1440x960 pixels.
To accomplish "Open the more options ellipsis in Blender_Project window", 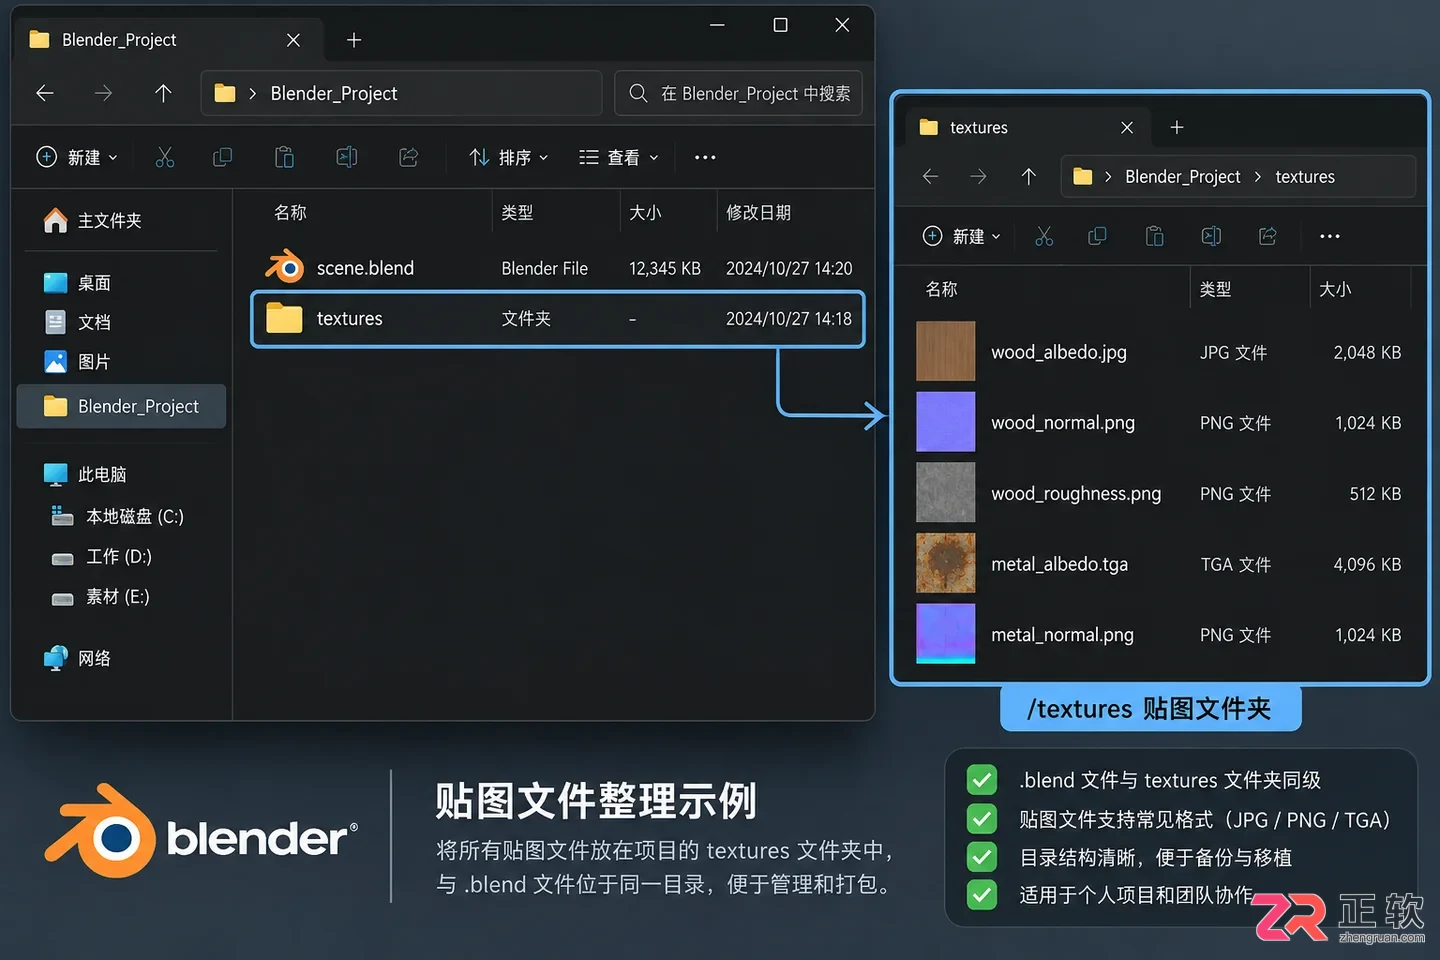I will 705,157.
